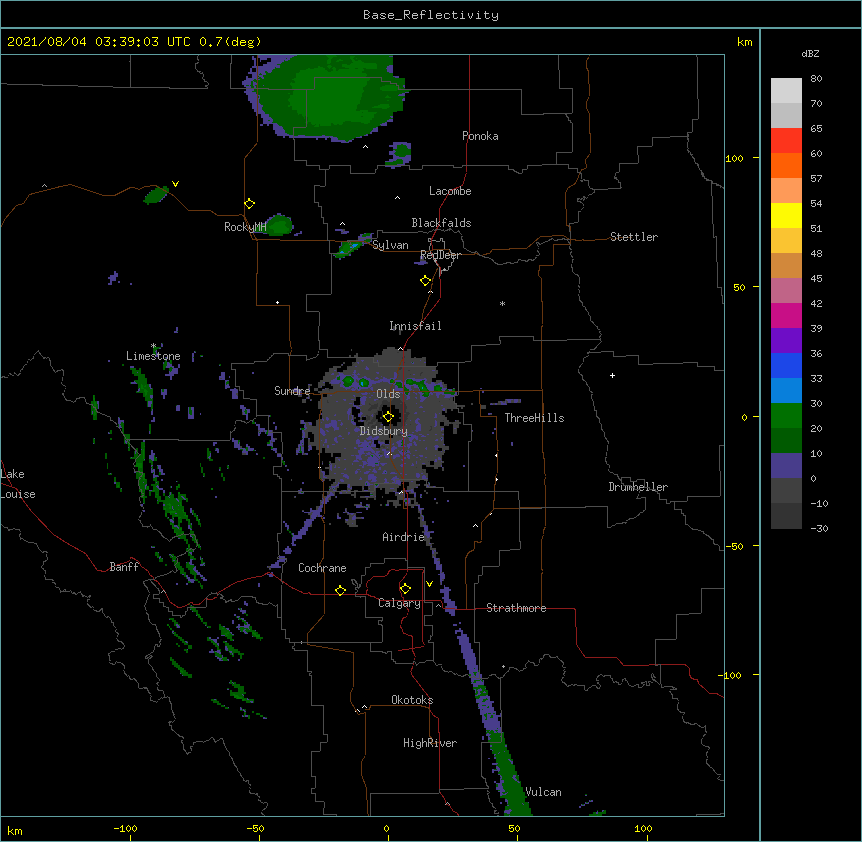Pick the blue 33–36 dBZ legend swatch
Screen dimensions: 862x842
click(x=786, y=365)
